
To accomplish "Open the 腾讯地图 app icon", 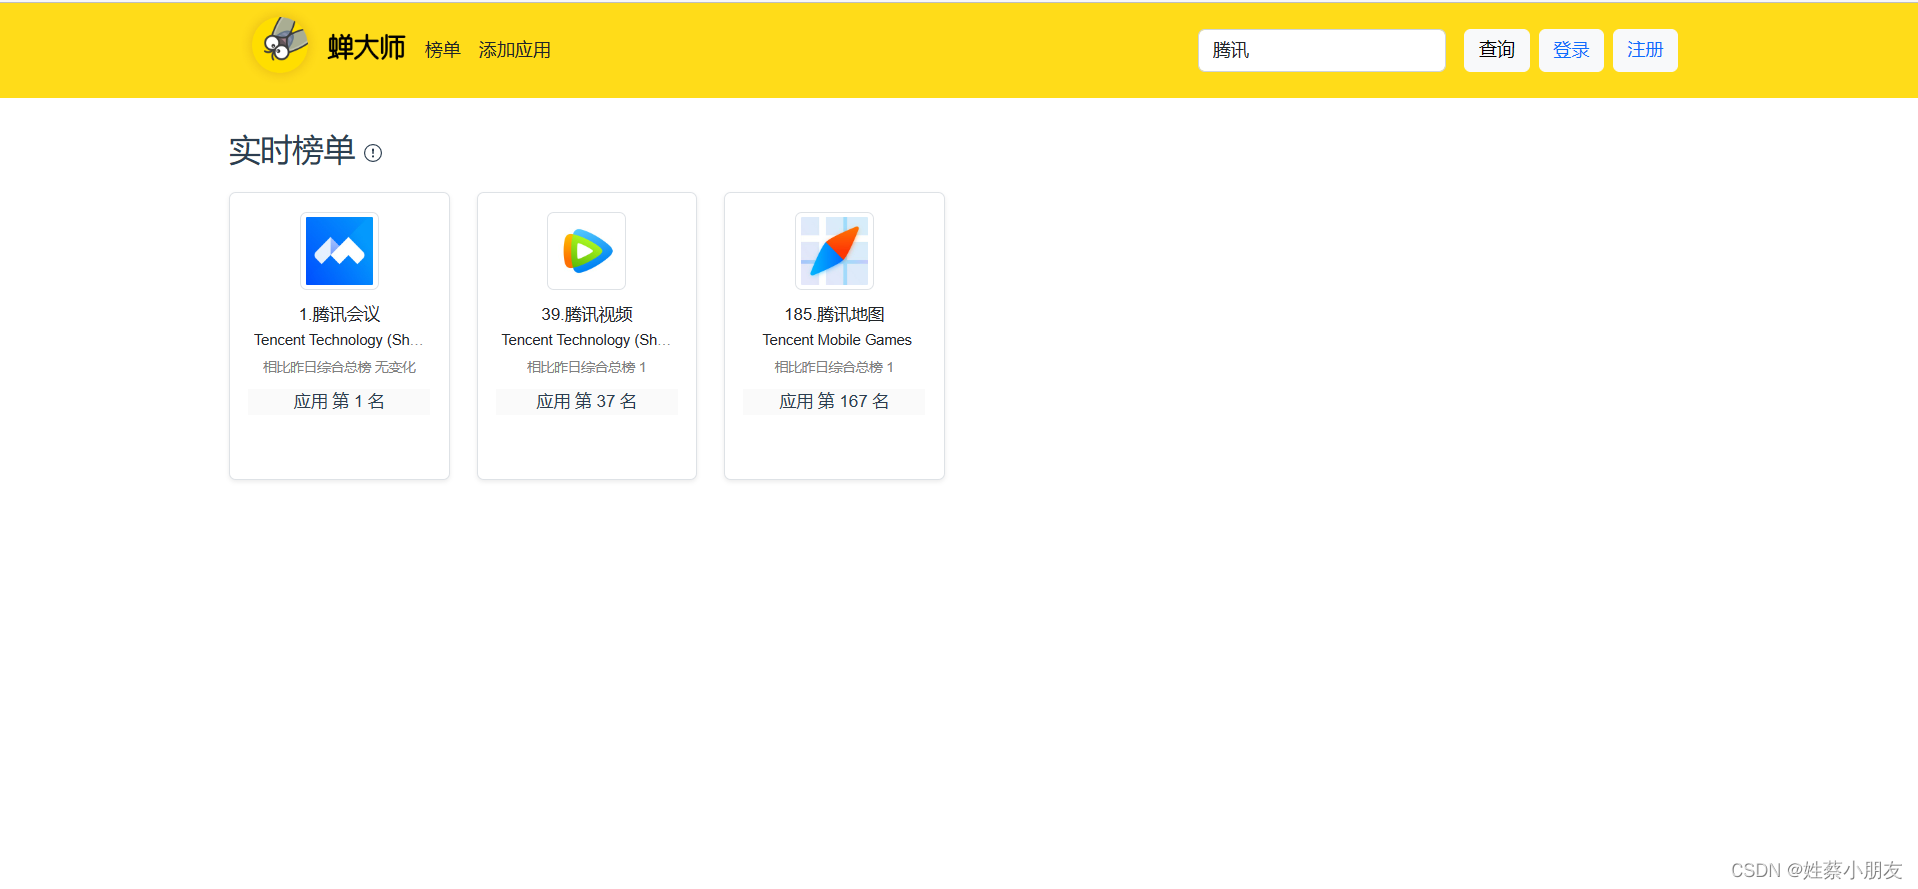I will tap(834, 251).
